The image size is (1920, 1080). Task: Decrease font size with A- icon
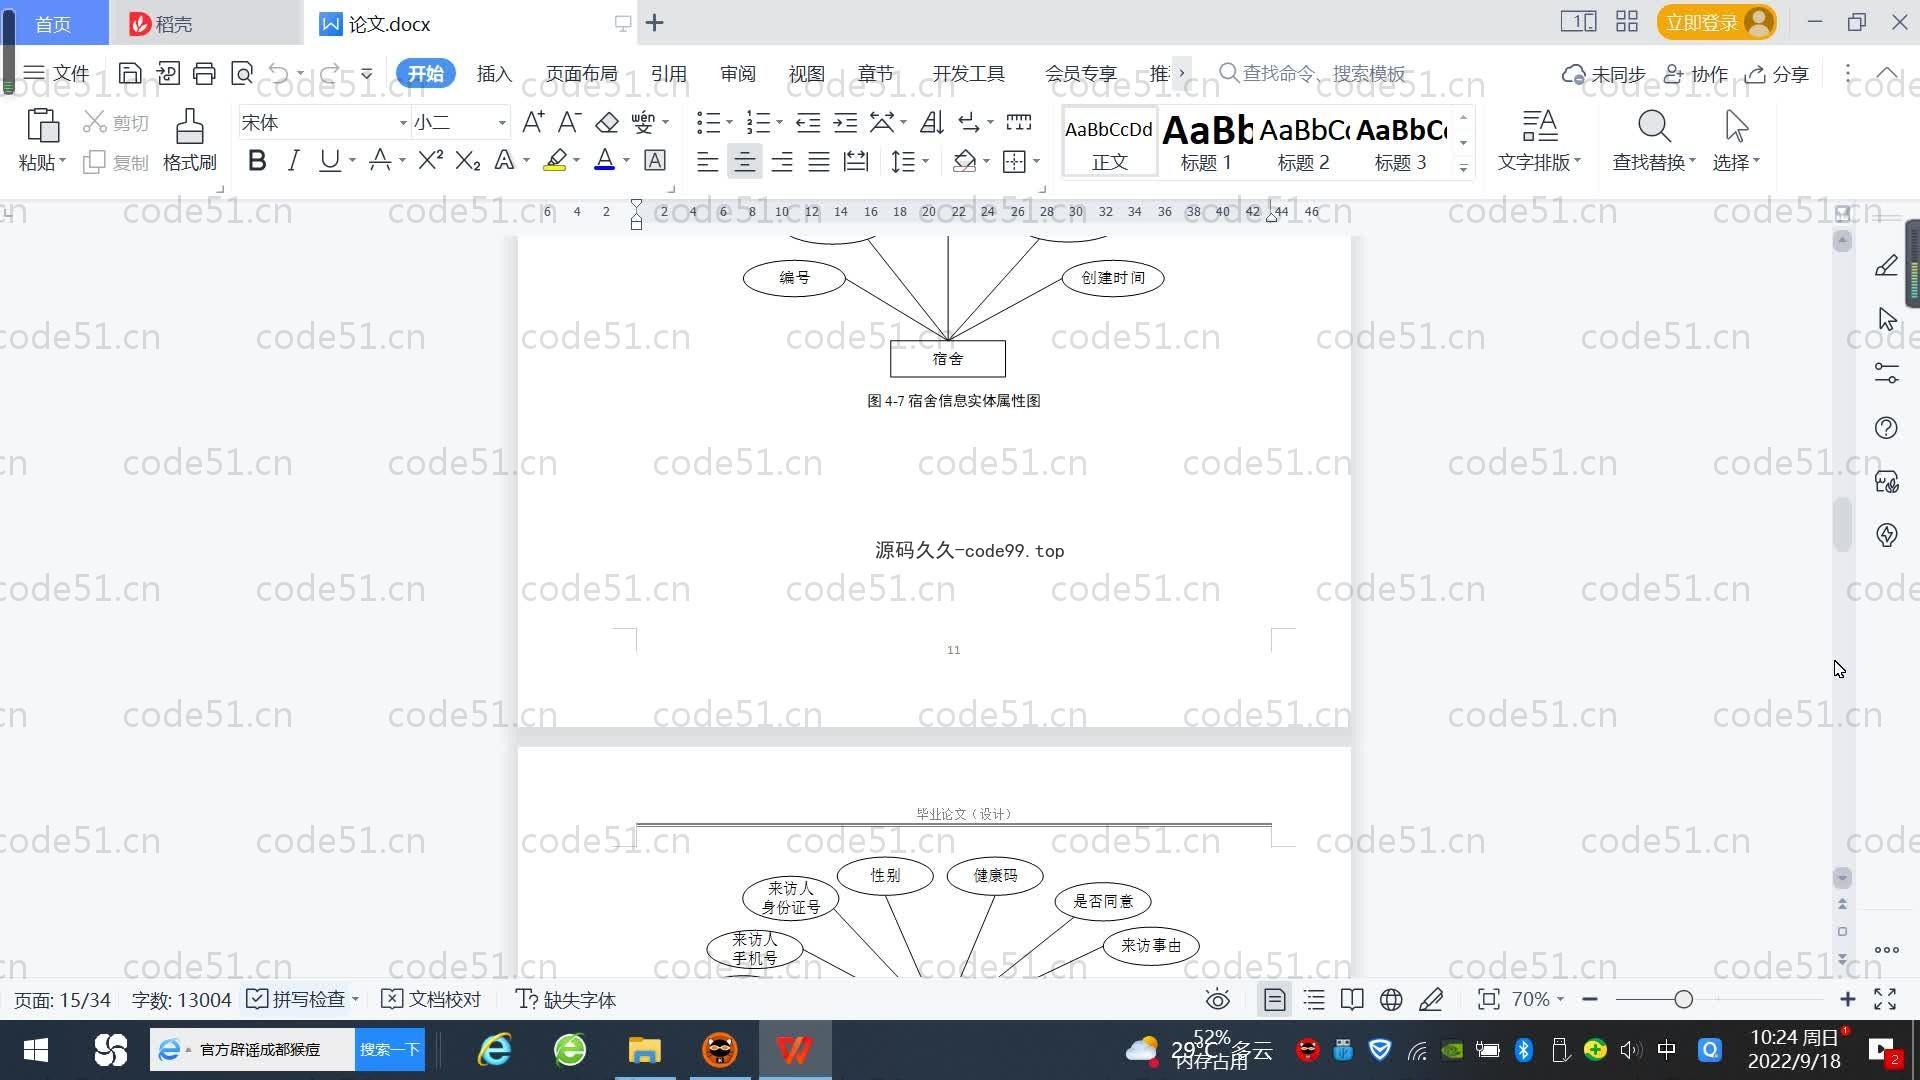(x=569, y=122)
